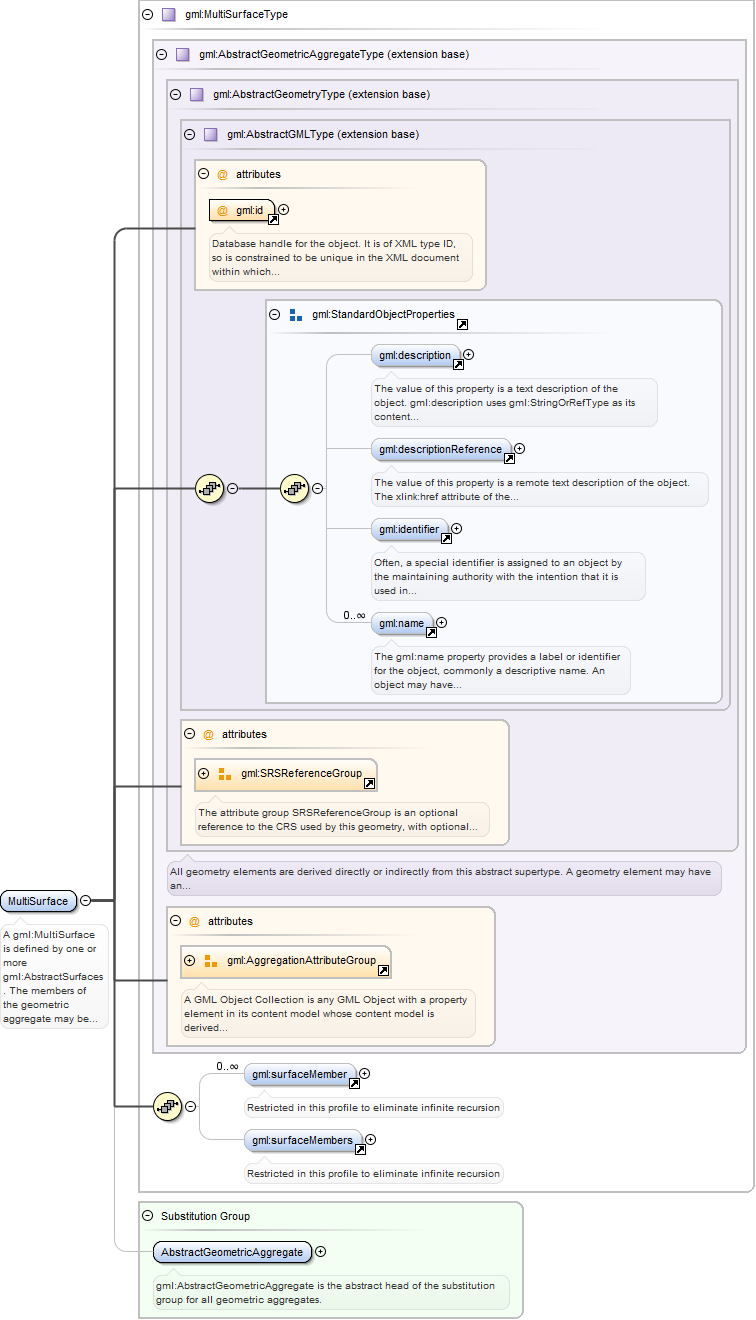Click the leftmost sequence icon in AbstractGMLType

pos(209,489)
